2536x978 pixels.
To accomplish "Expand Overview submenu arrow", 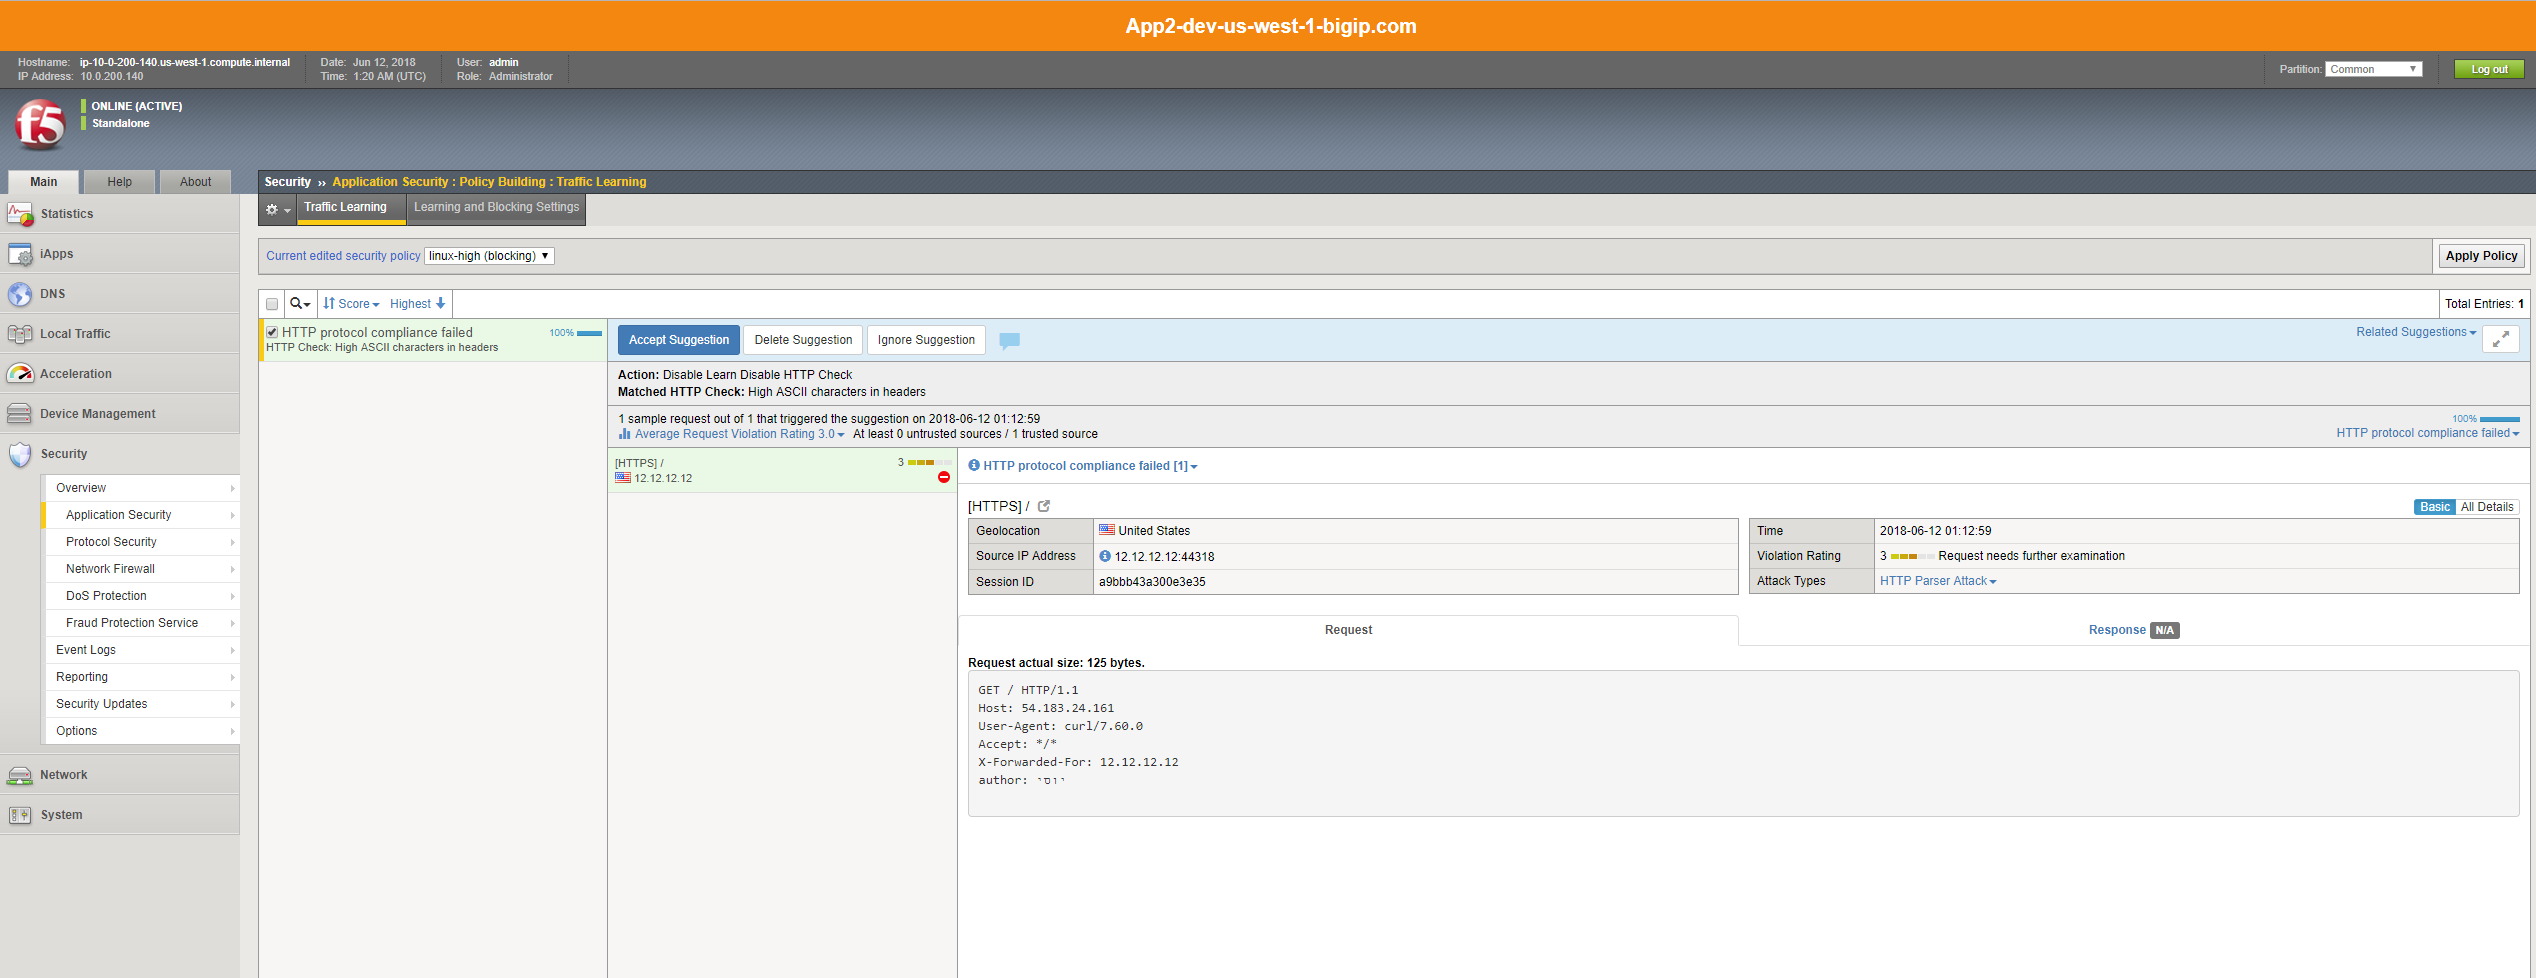I will [232, 488].
